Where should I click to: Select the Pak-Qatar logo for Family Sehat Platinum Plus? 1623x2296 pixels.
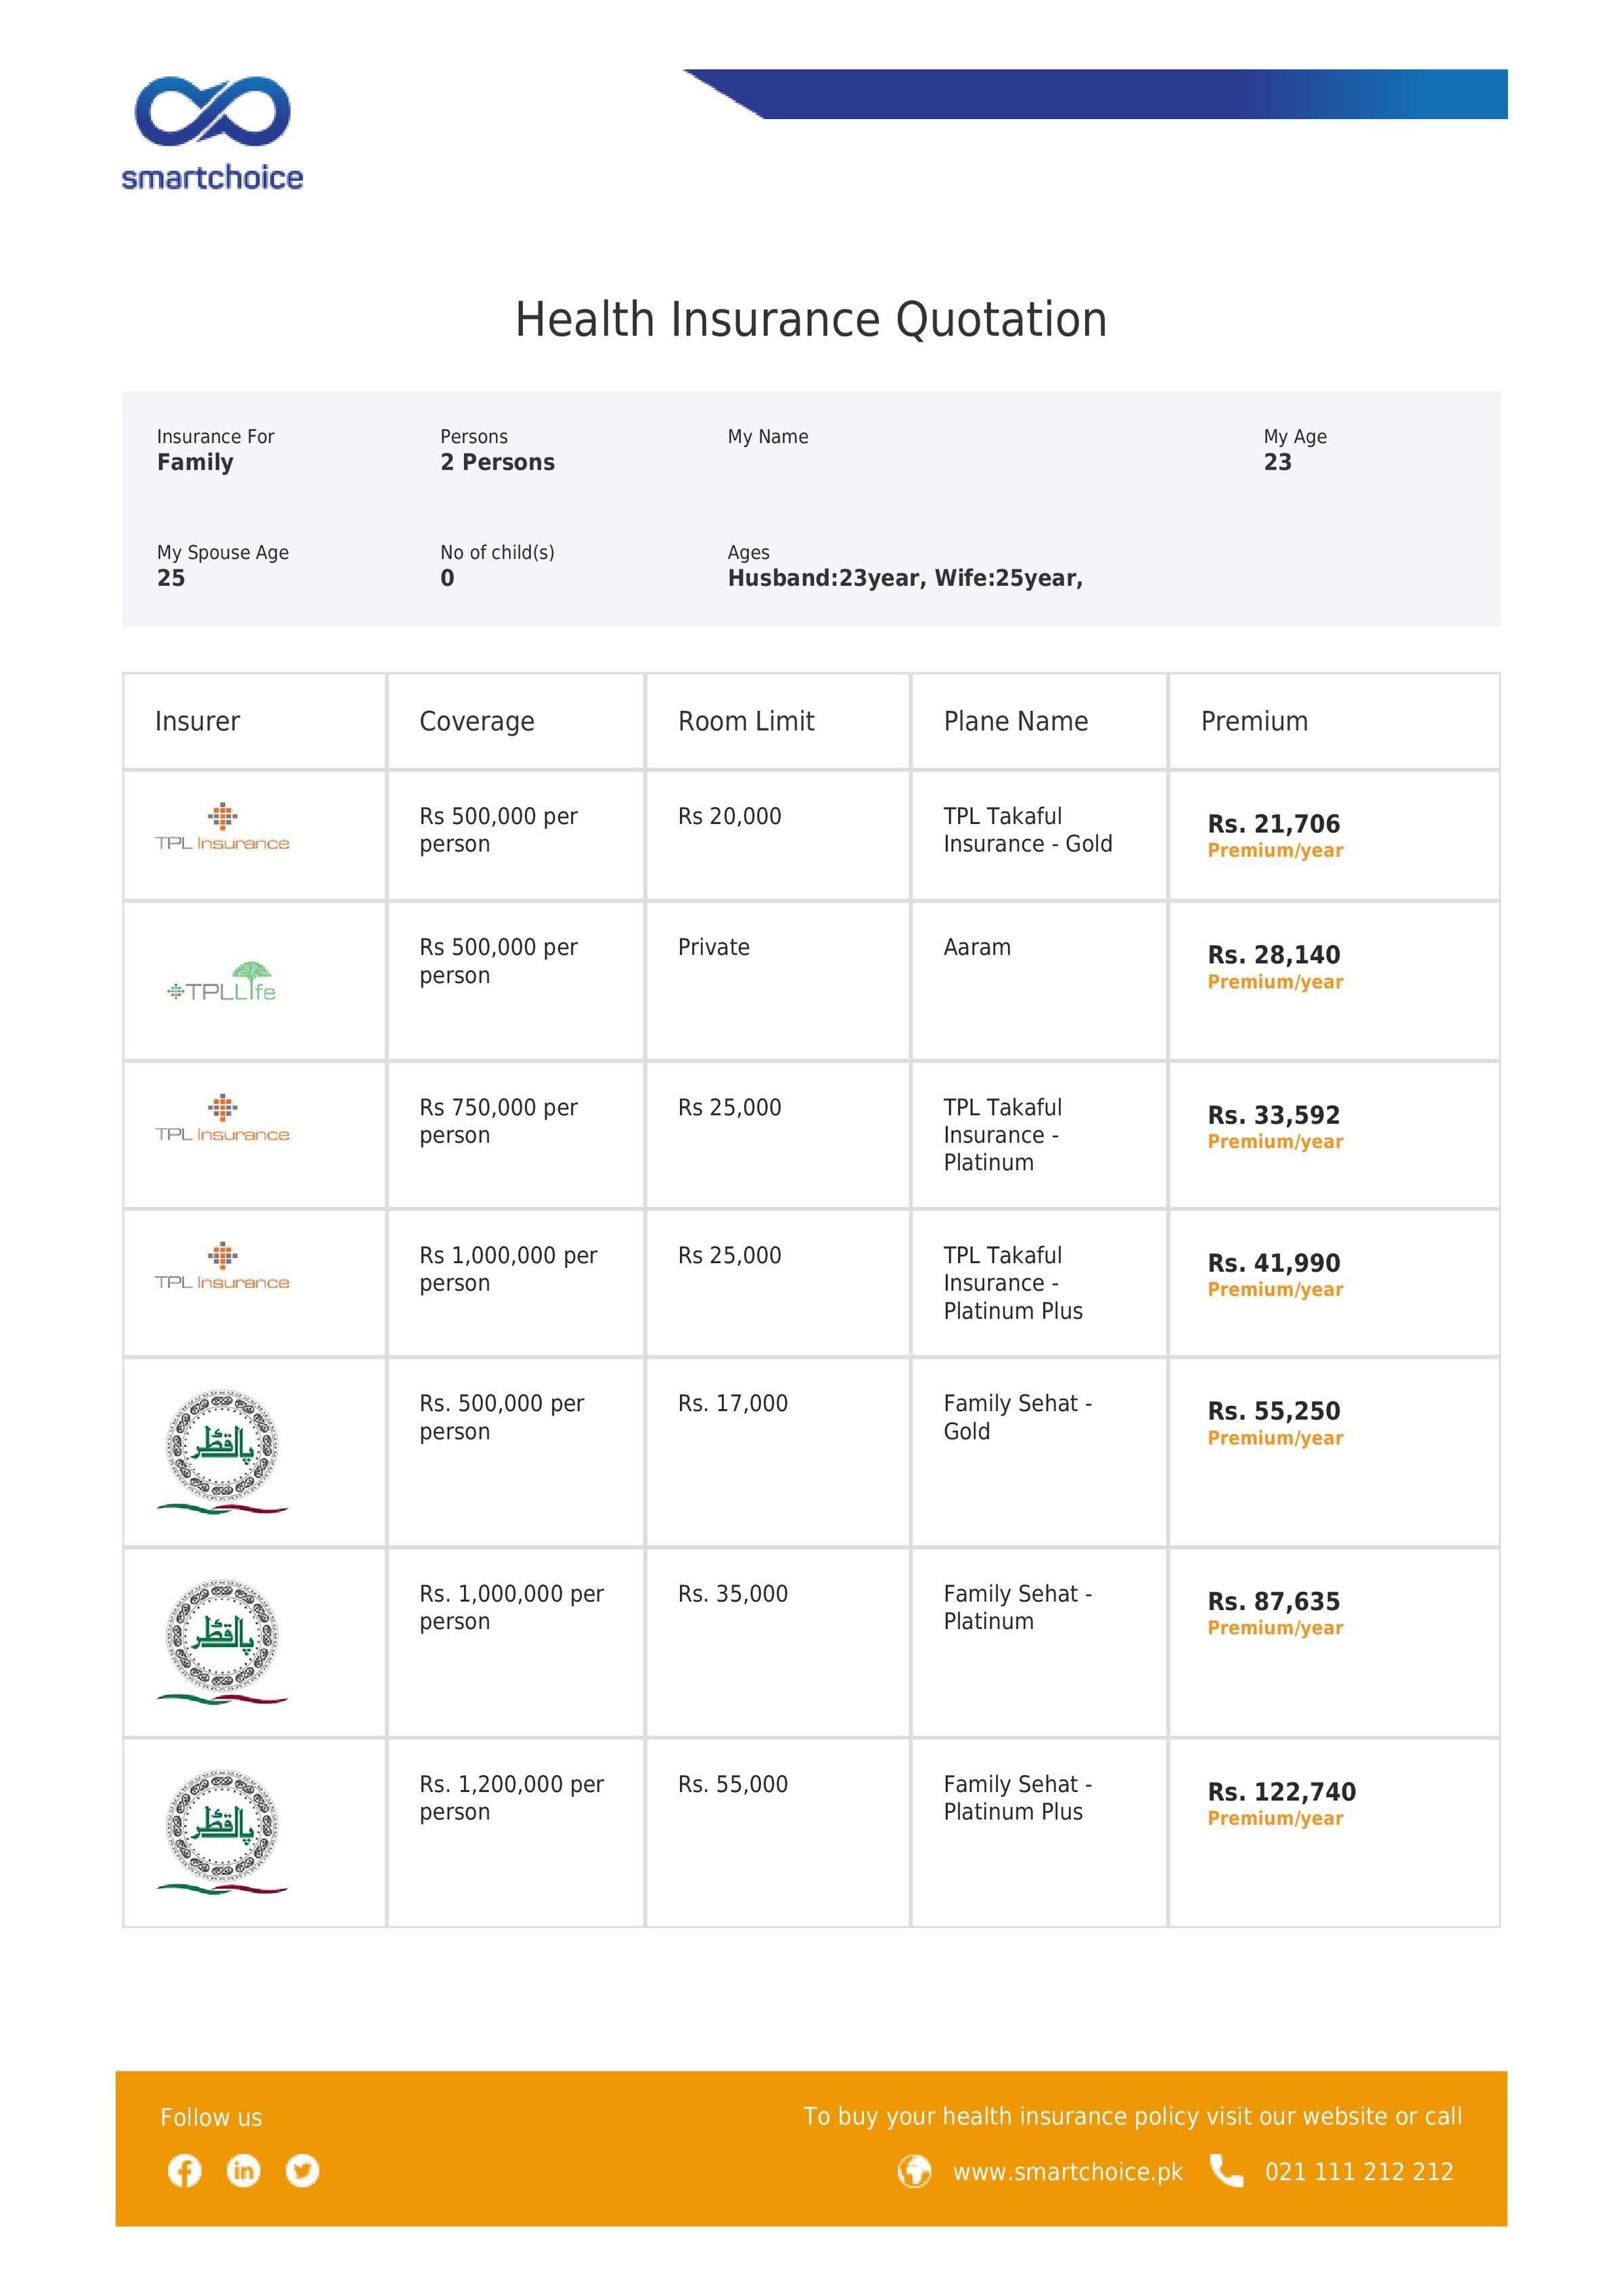click(222, 1831)
